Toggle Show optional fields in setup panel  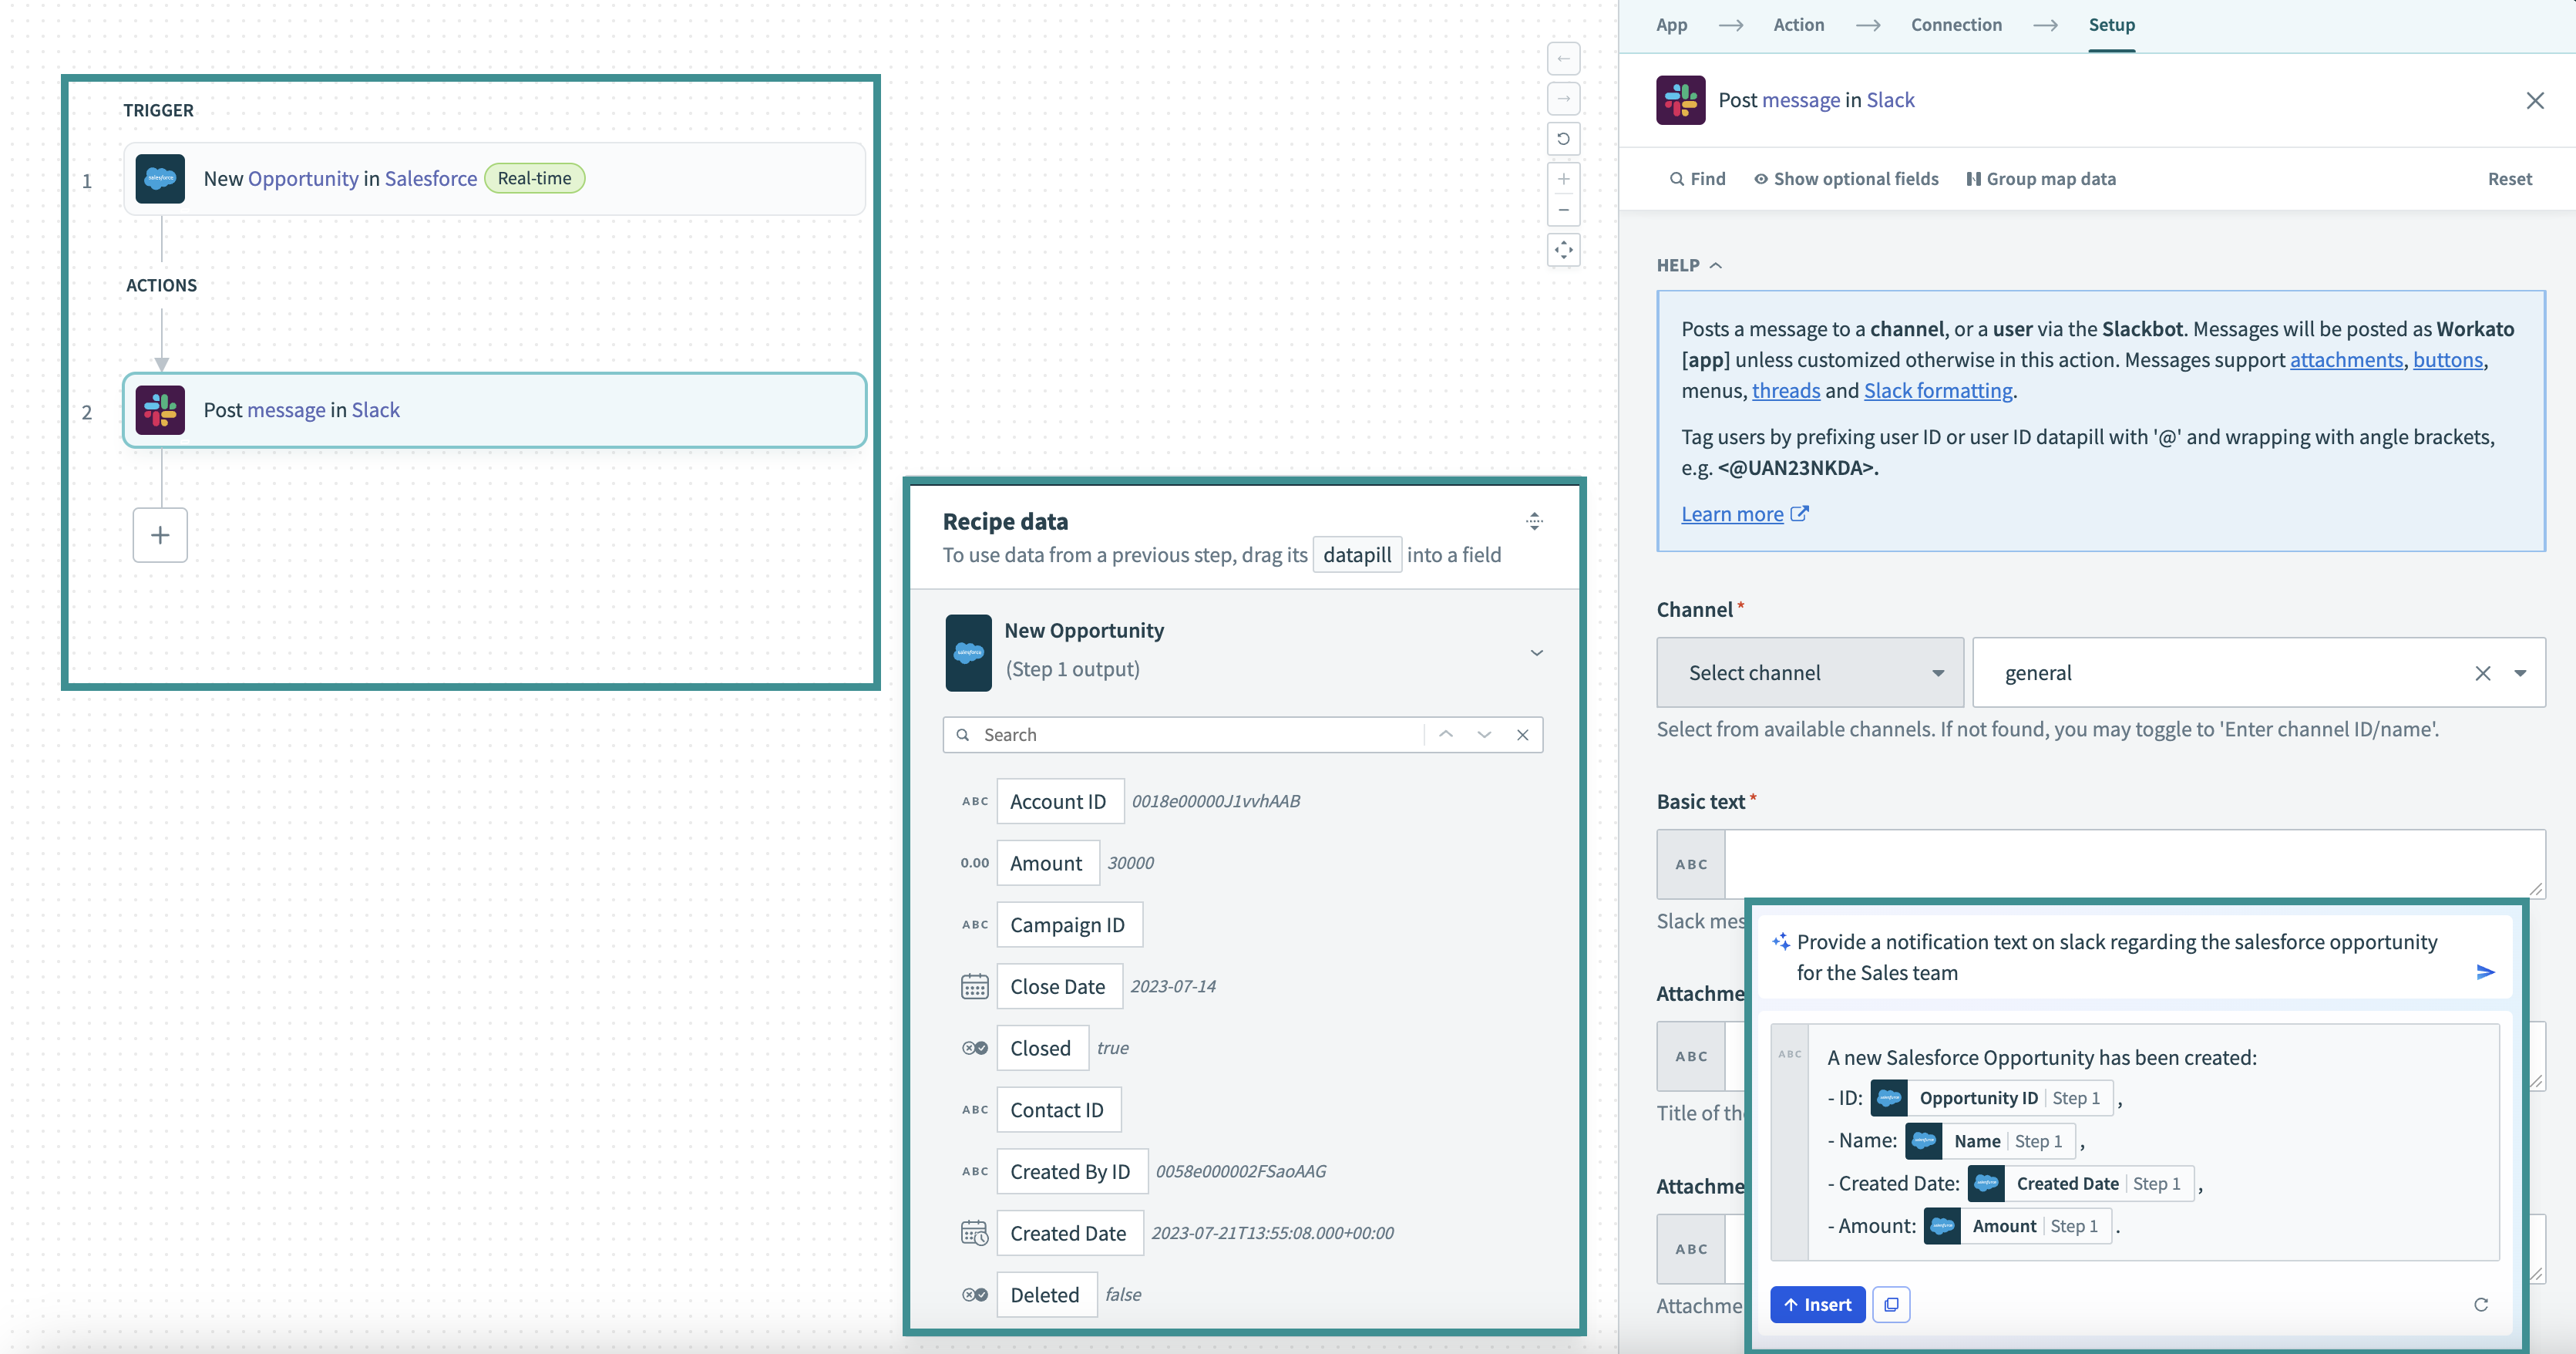1845,177
